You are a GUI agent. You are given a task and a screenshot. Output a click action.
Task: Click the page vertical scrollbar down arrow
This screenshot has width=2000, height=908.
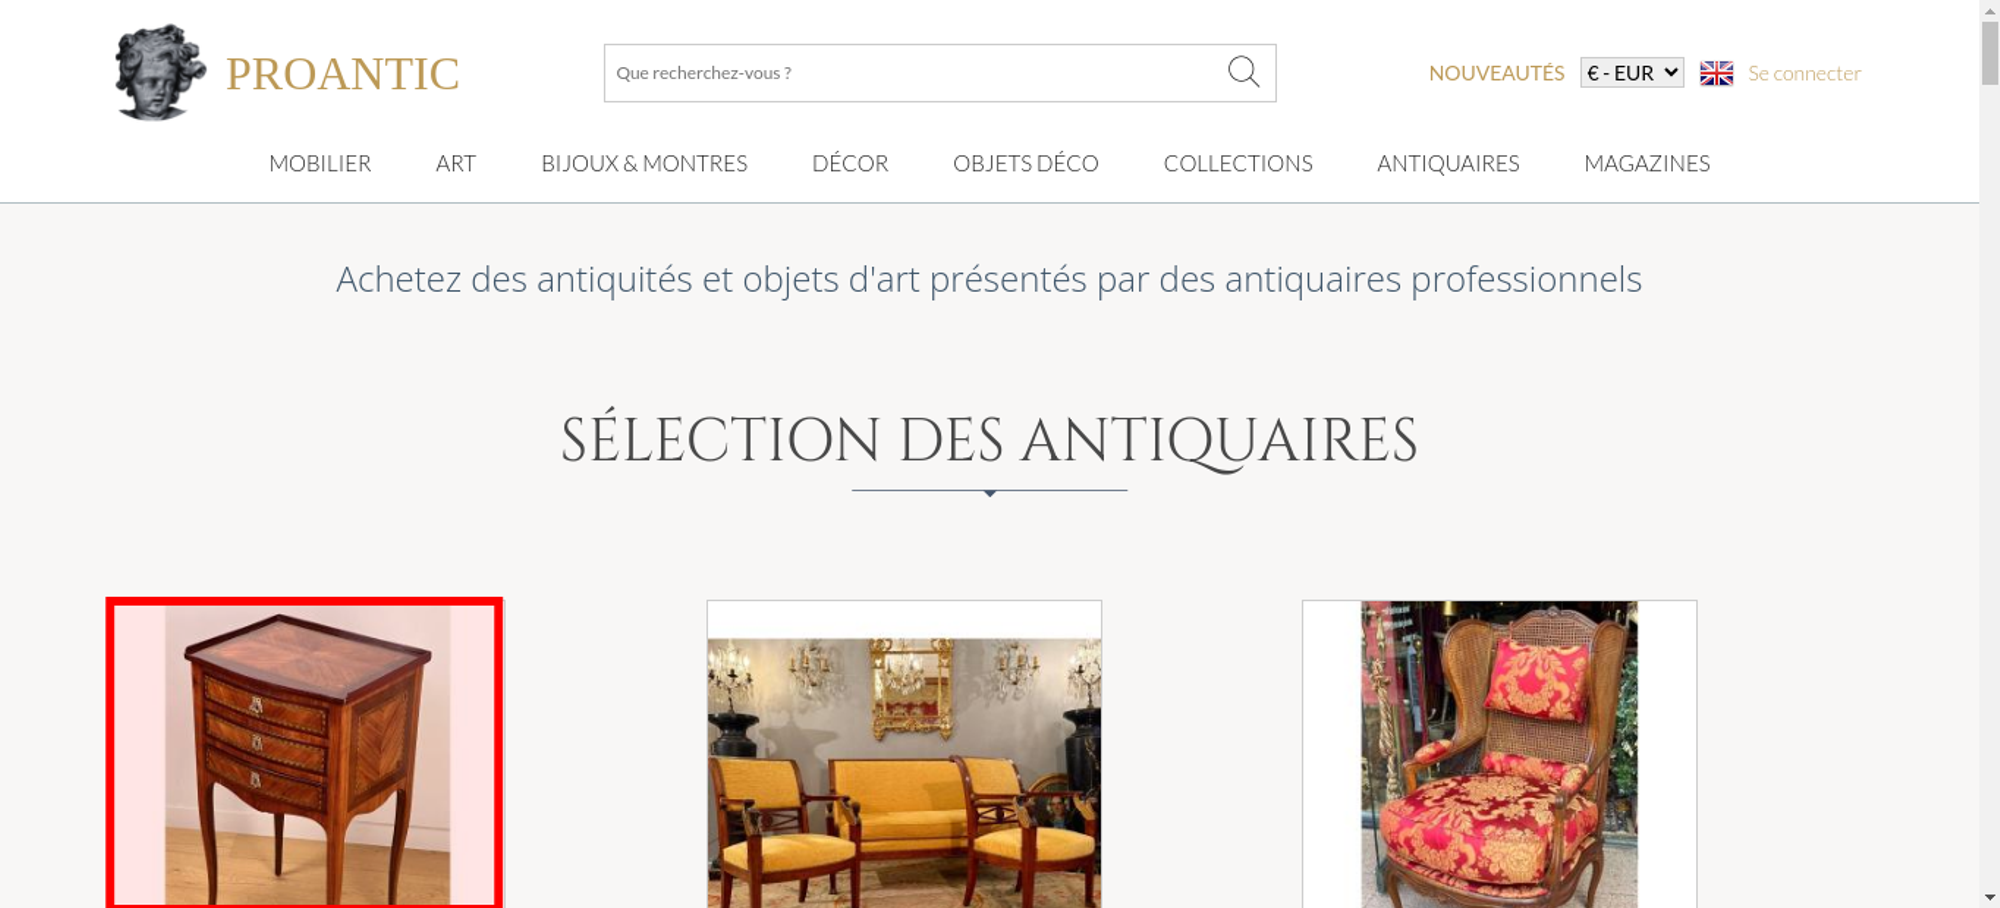pos(1990,898)
